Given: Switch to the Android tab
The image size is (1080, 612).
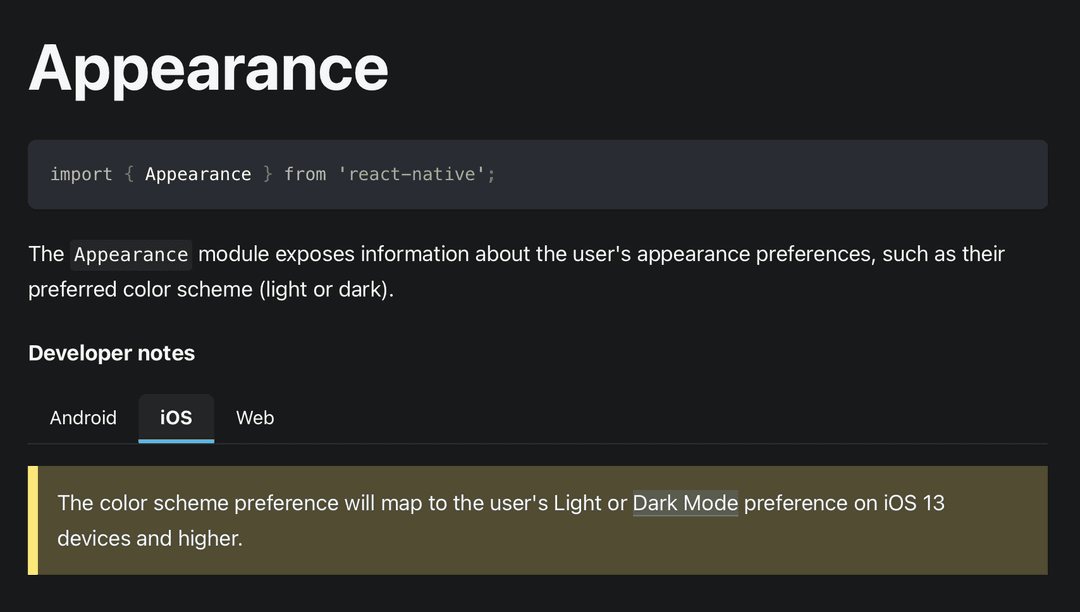Looking at the screenshot, I should point(83,418).
